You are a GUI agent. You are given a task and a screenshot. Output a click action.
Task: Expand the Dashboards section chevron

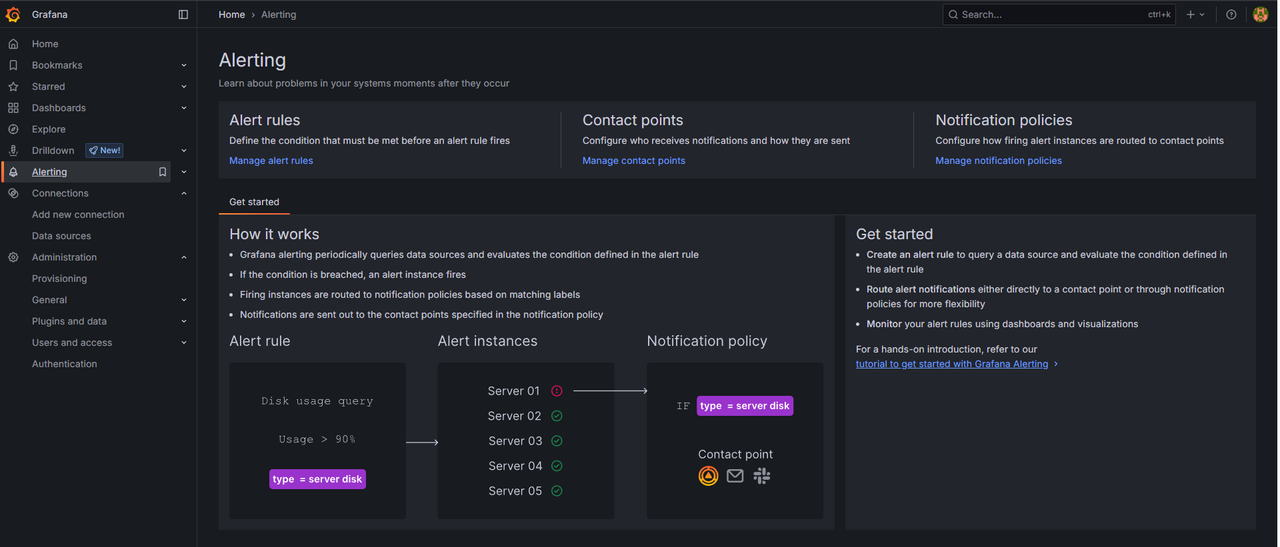[184, 108]
